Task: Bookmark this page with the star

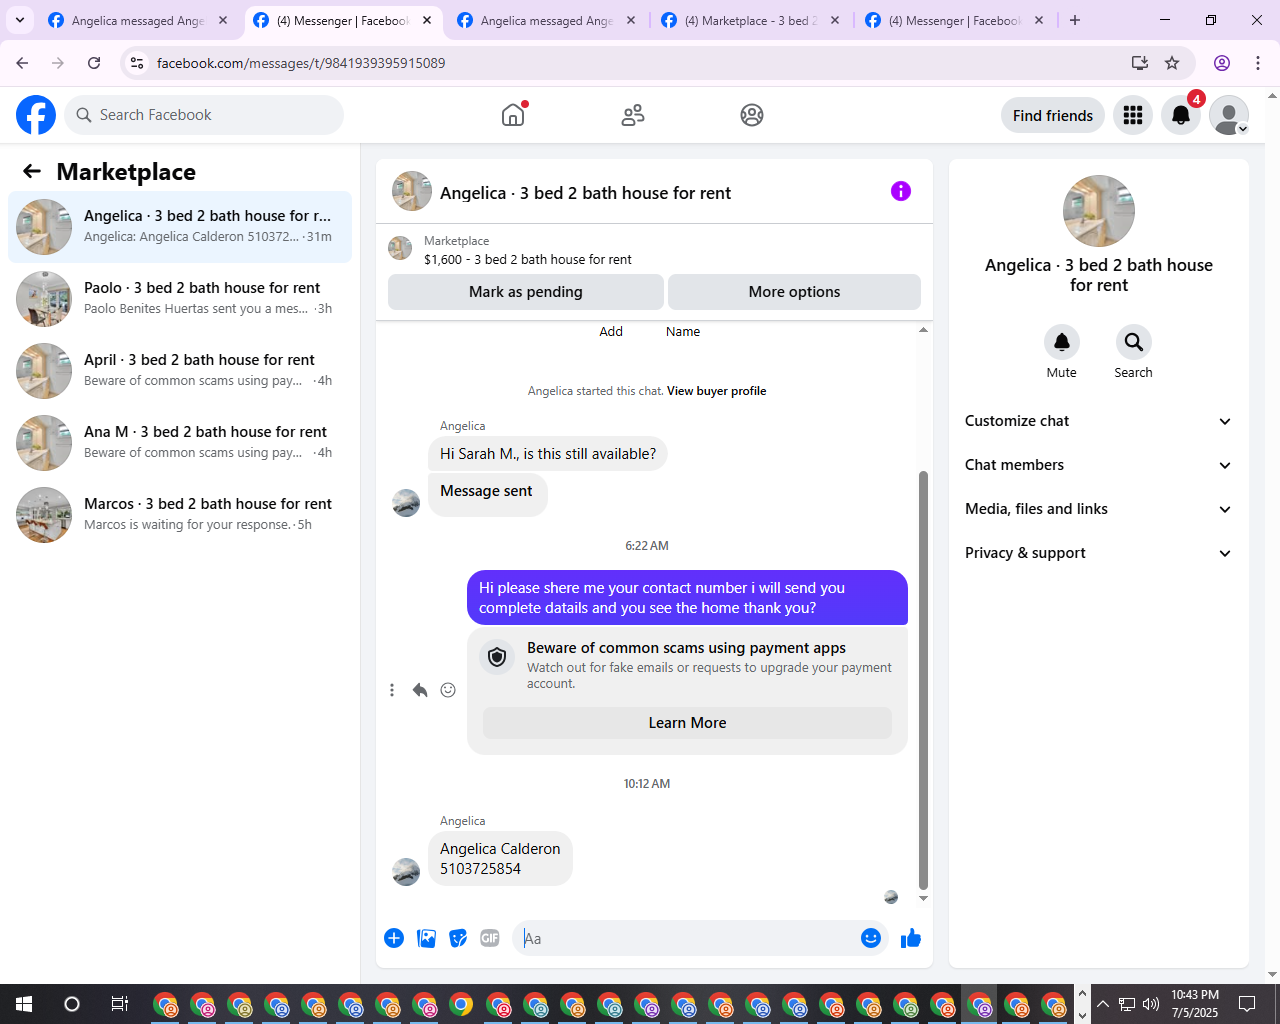Action: (1172, 63)
